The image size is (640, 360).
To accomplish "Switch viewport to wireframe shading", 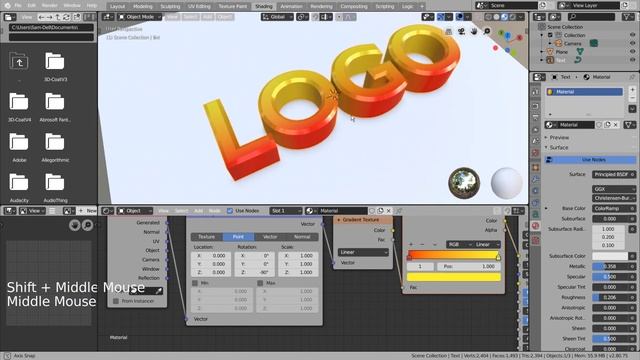I will 488,17.
